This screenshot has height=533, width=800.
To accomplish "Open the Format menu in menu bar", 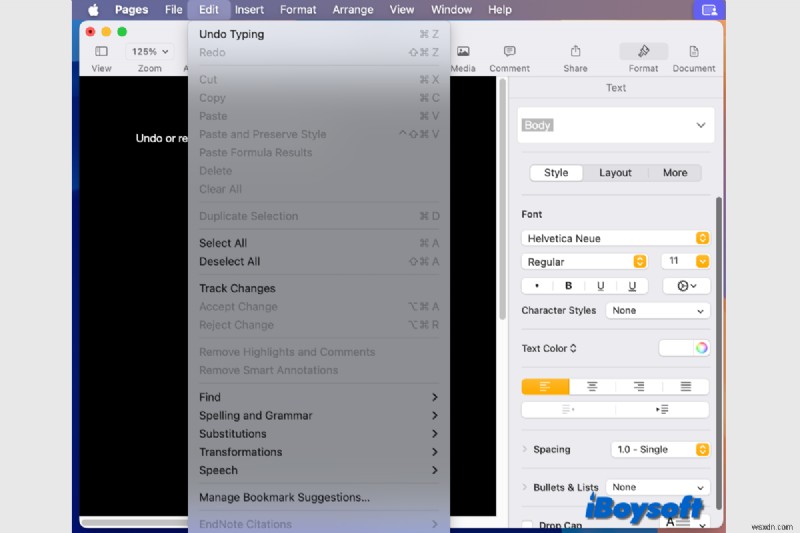I will click(x=298, y=10).
